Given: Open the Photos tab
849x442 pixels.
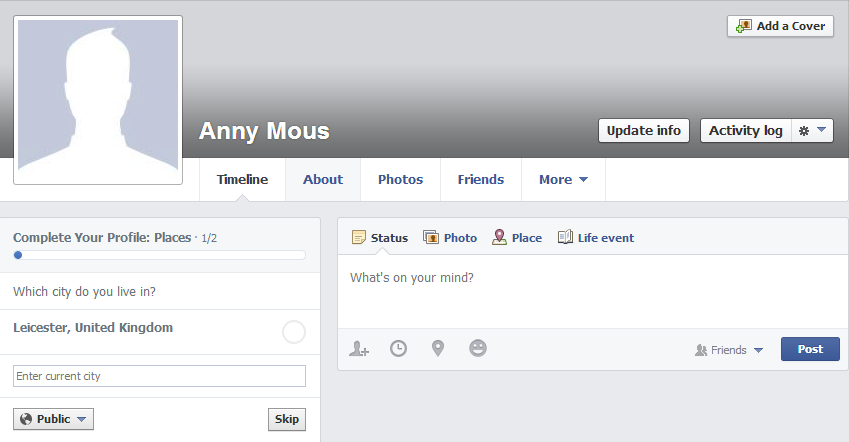Looking at the screenshot, I should pyautogui.click(x=400, y=179).
